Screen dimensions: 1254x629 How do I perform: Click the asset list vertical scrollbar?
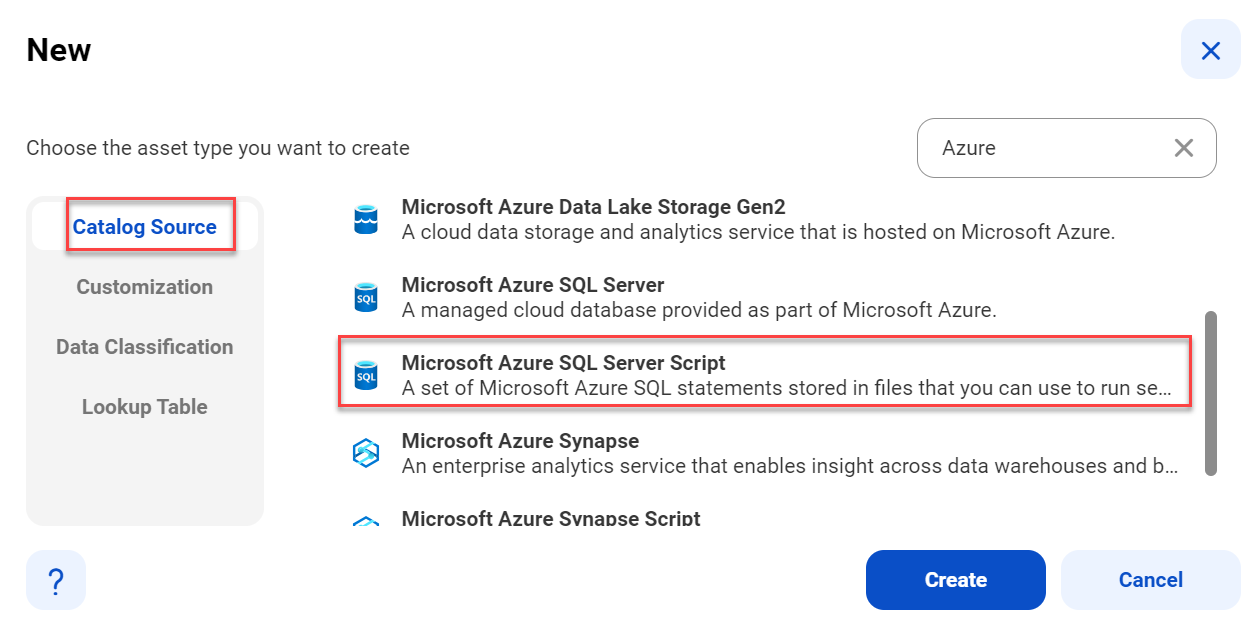click(x=1211, y=393)
